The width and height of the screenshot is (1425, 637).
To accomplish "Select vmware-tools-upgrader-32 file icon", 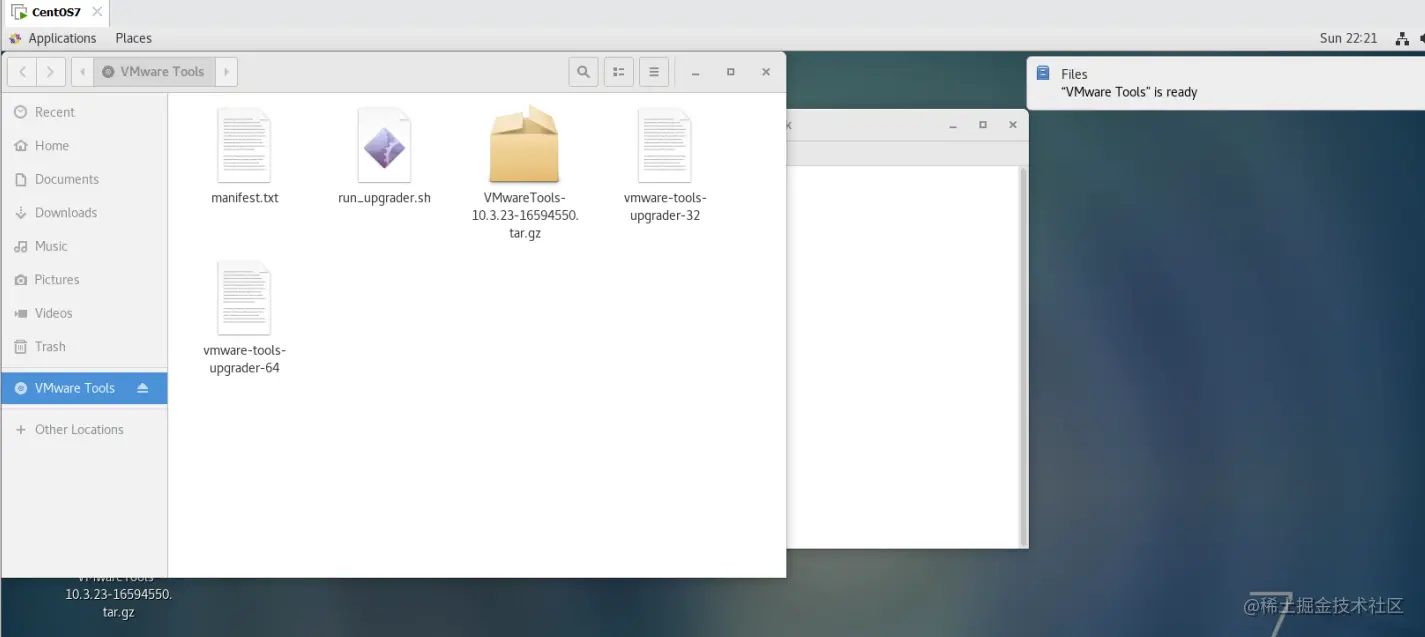I will coord(664,145).
